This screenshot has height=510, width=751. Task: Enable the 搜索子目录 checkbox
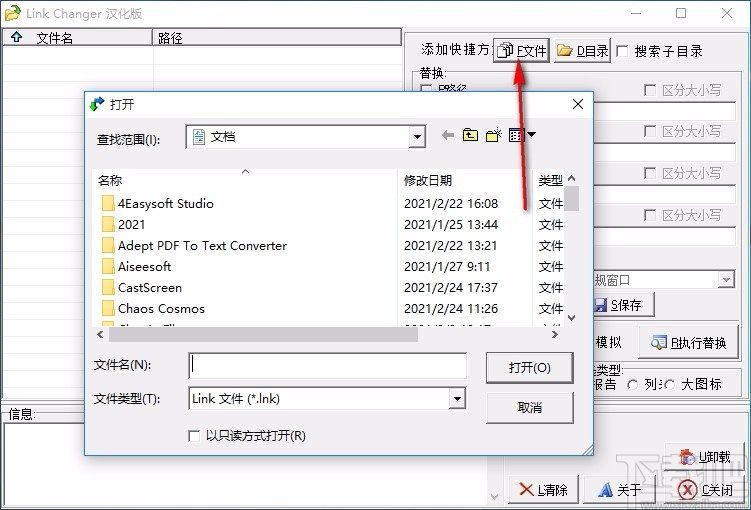coord(622,51)
